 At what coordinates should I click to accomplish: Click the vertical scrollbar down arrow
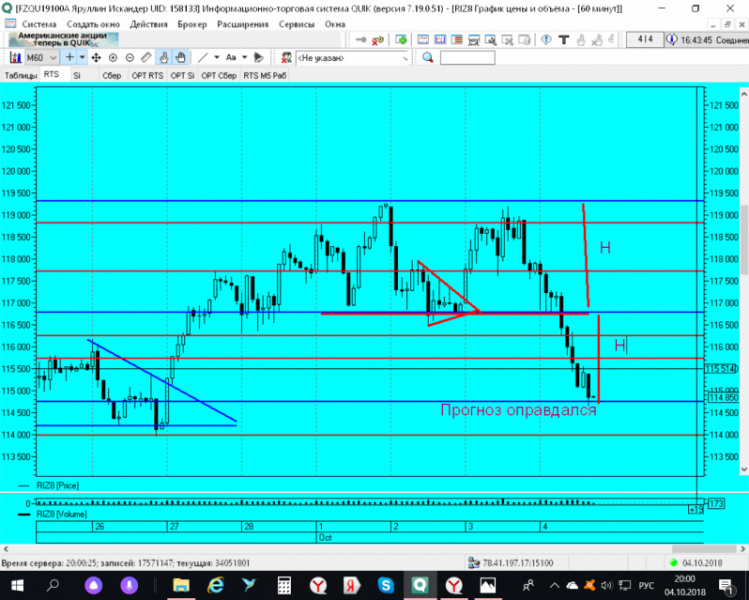click(744, 470)
